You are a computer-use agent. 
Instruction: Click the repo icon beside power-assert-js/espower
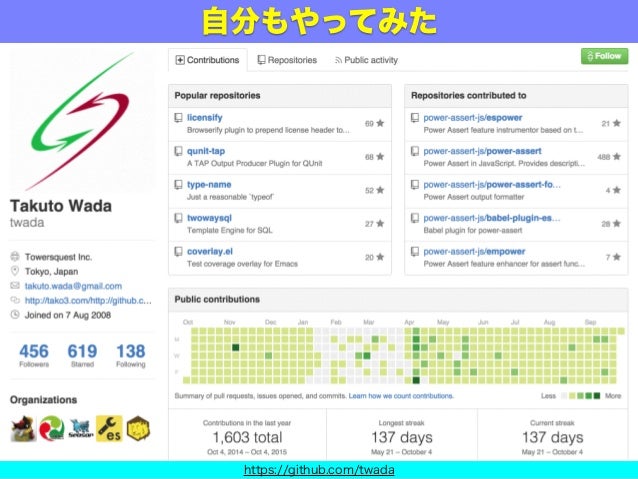[415, 118]
